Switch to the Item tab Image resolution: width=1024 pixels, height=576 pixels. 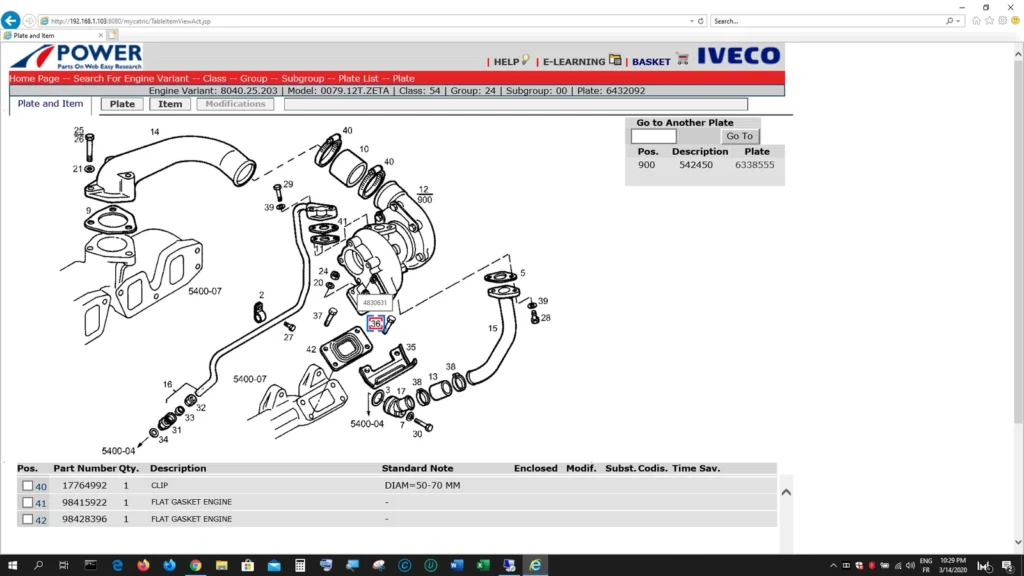[x=169, y=103]
